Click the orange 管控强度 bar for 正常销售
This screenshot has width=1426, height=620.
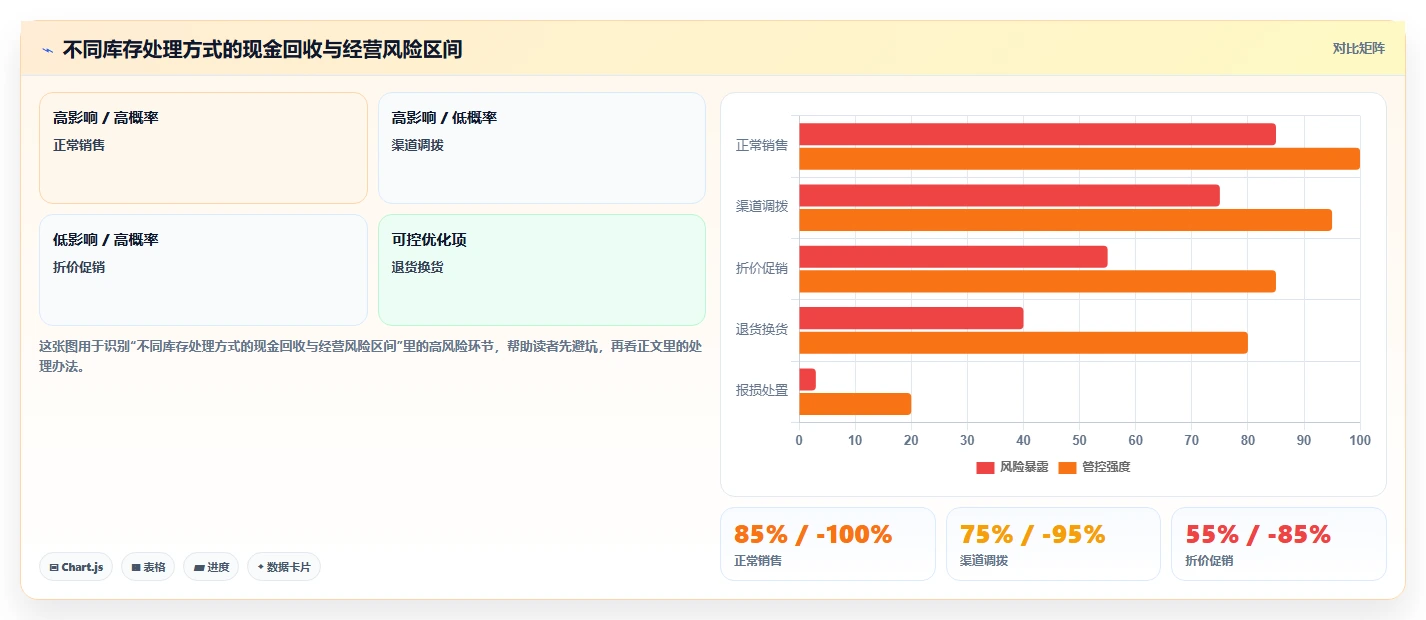pyautogui.click(x=1079, y=158)
